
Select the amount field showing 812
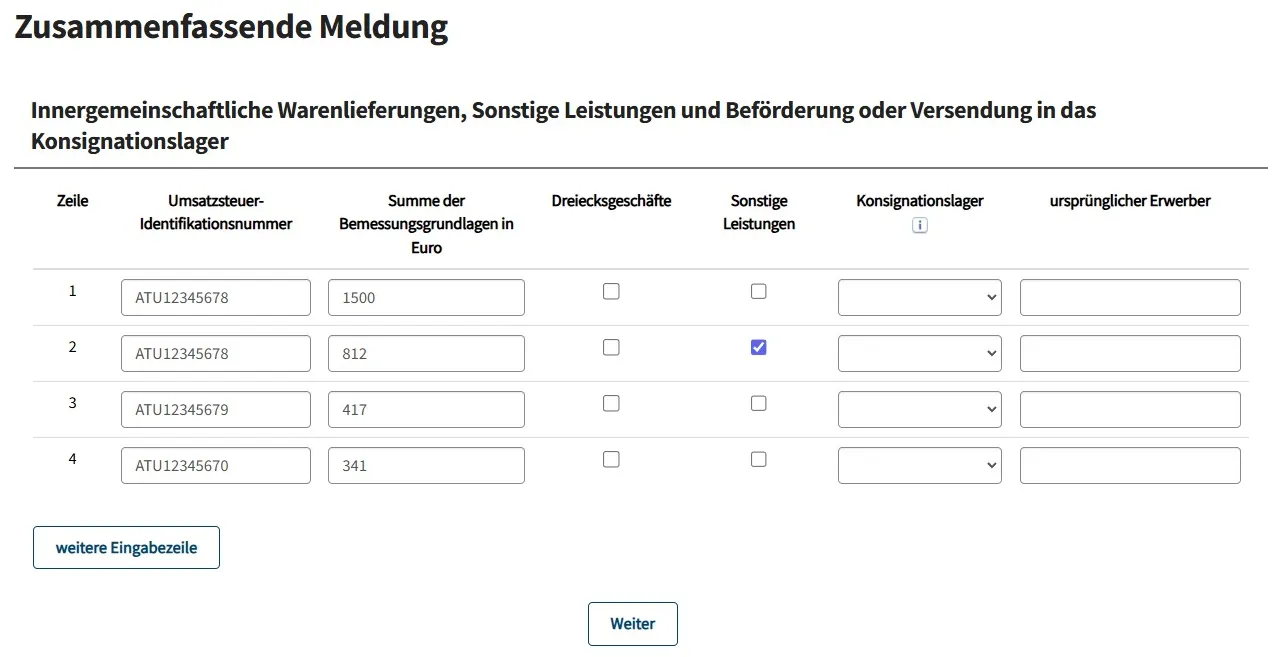coord(426,353)
